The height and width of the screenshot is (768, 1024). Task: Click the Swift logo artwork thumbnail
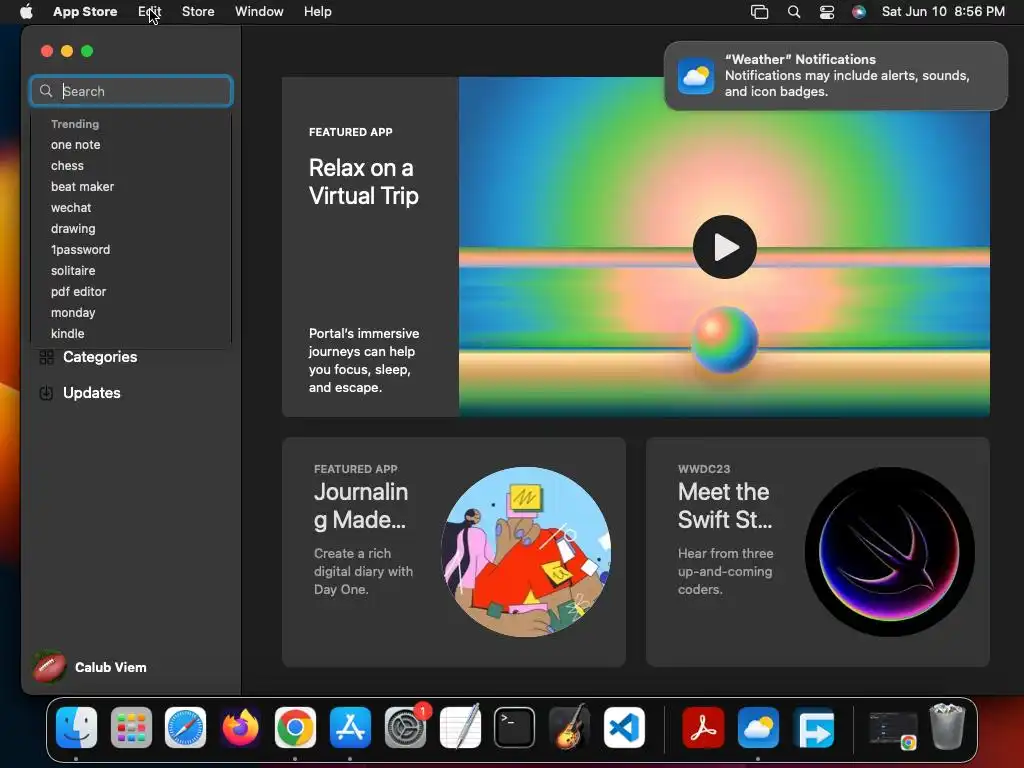coord(889,552)
